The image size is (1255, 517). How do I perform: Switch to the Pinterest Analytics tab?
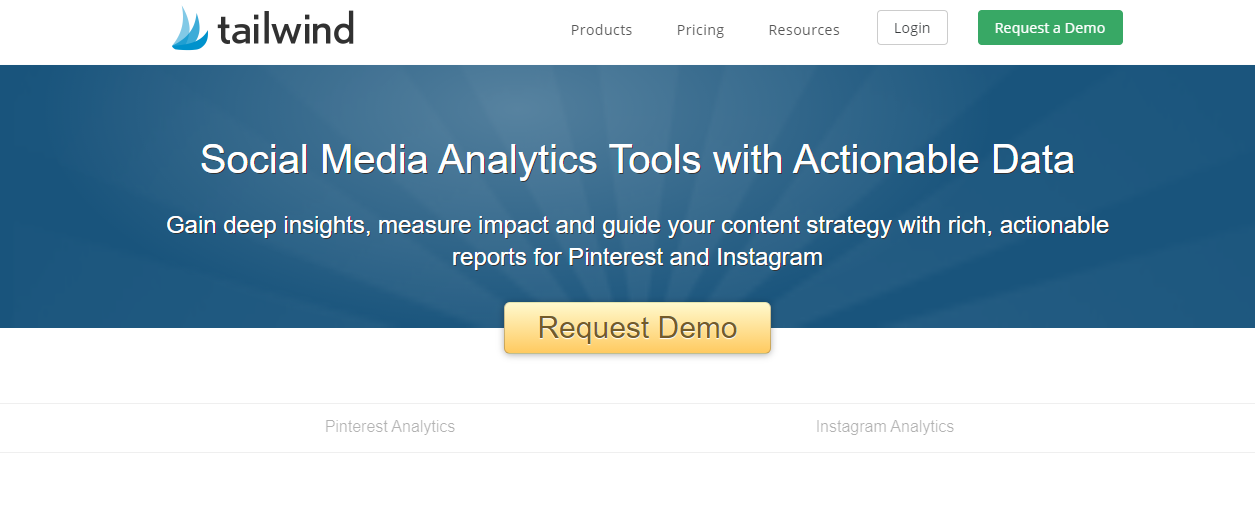[390, 427]
